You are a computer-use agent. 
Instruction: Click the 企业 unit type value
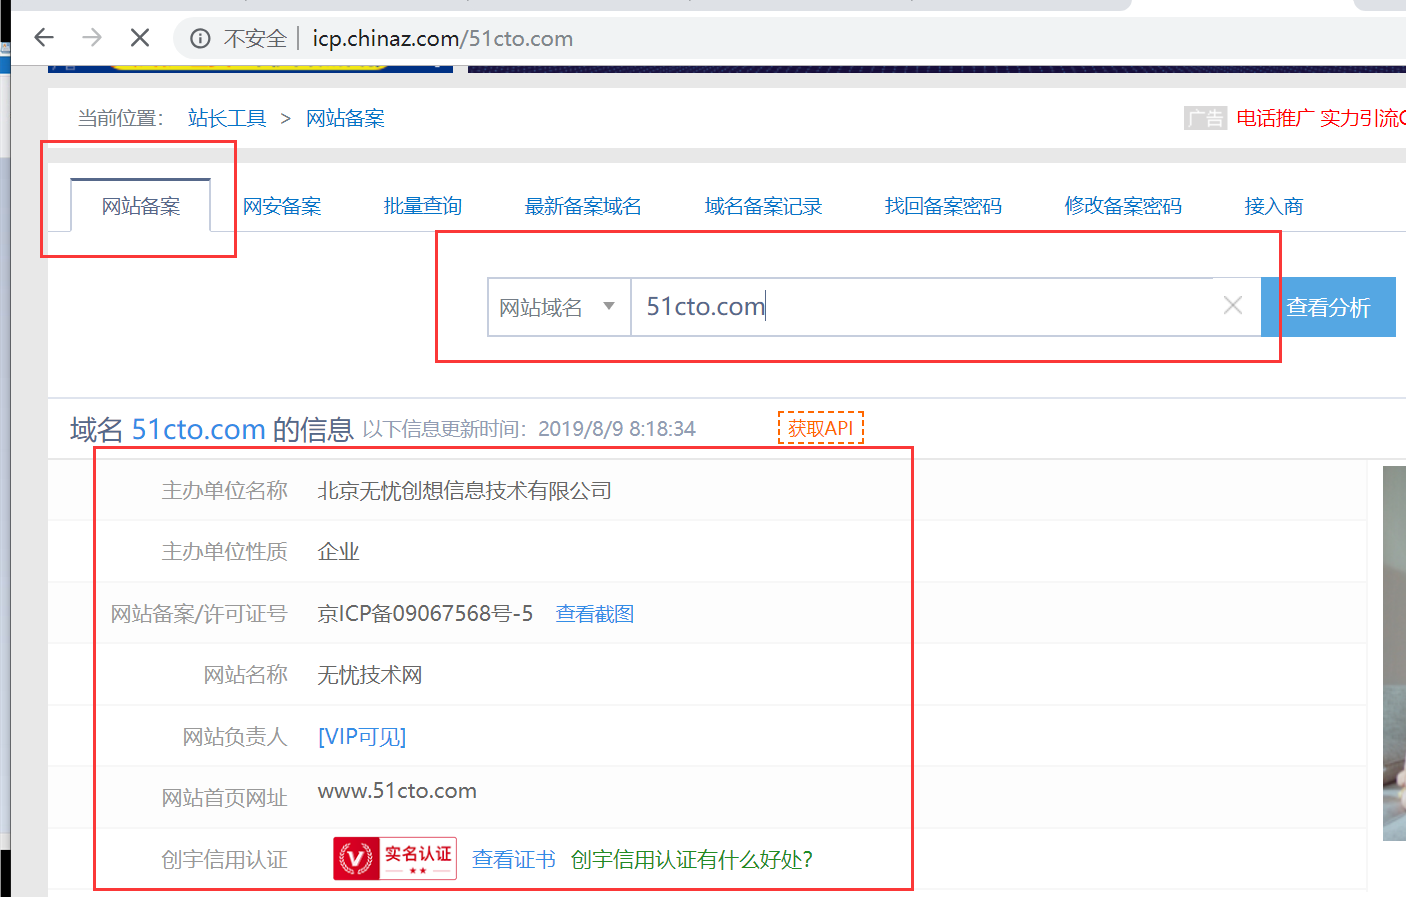pos(339,552)
